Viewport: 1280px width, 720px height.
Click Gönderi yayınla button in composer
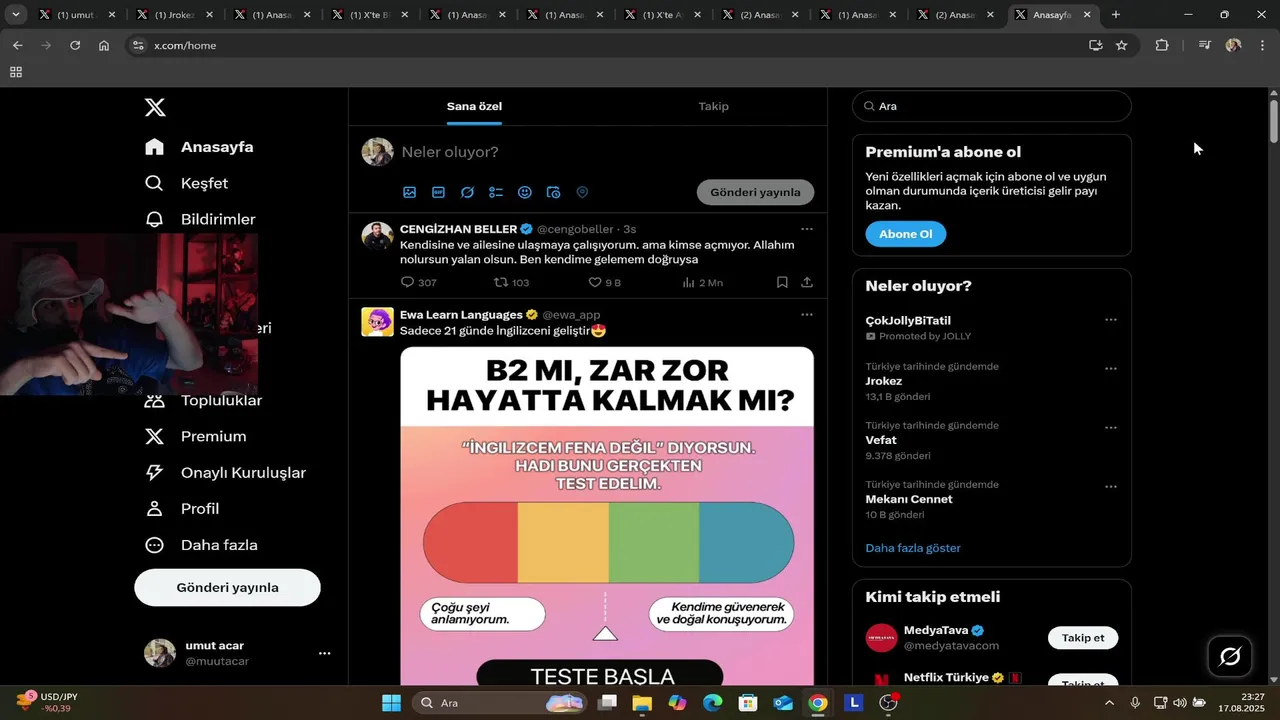755,192
